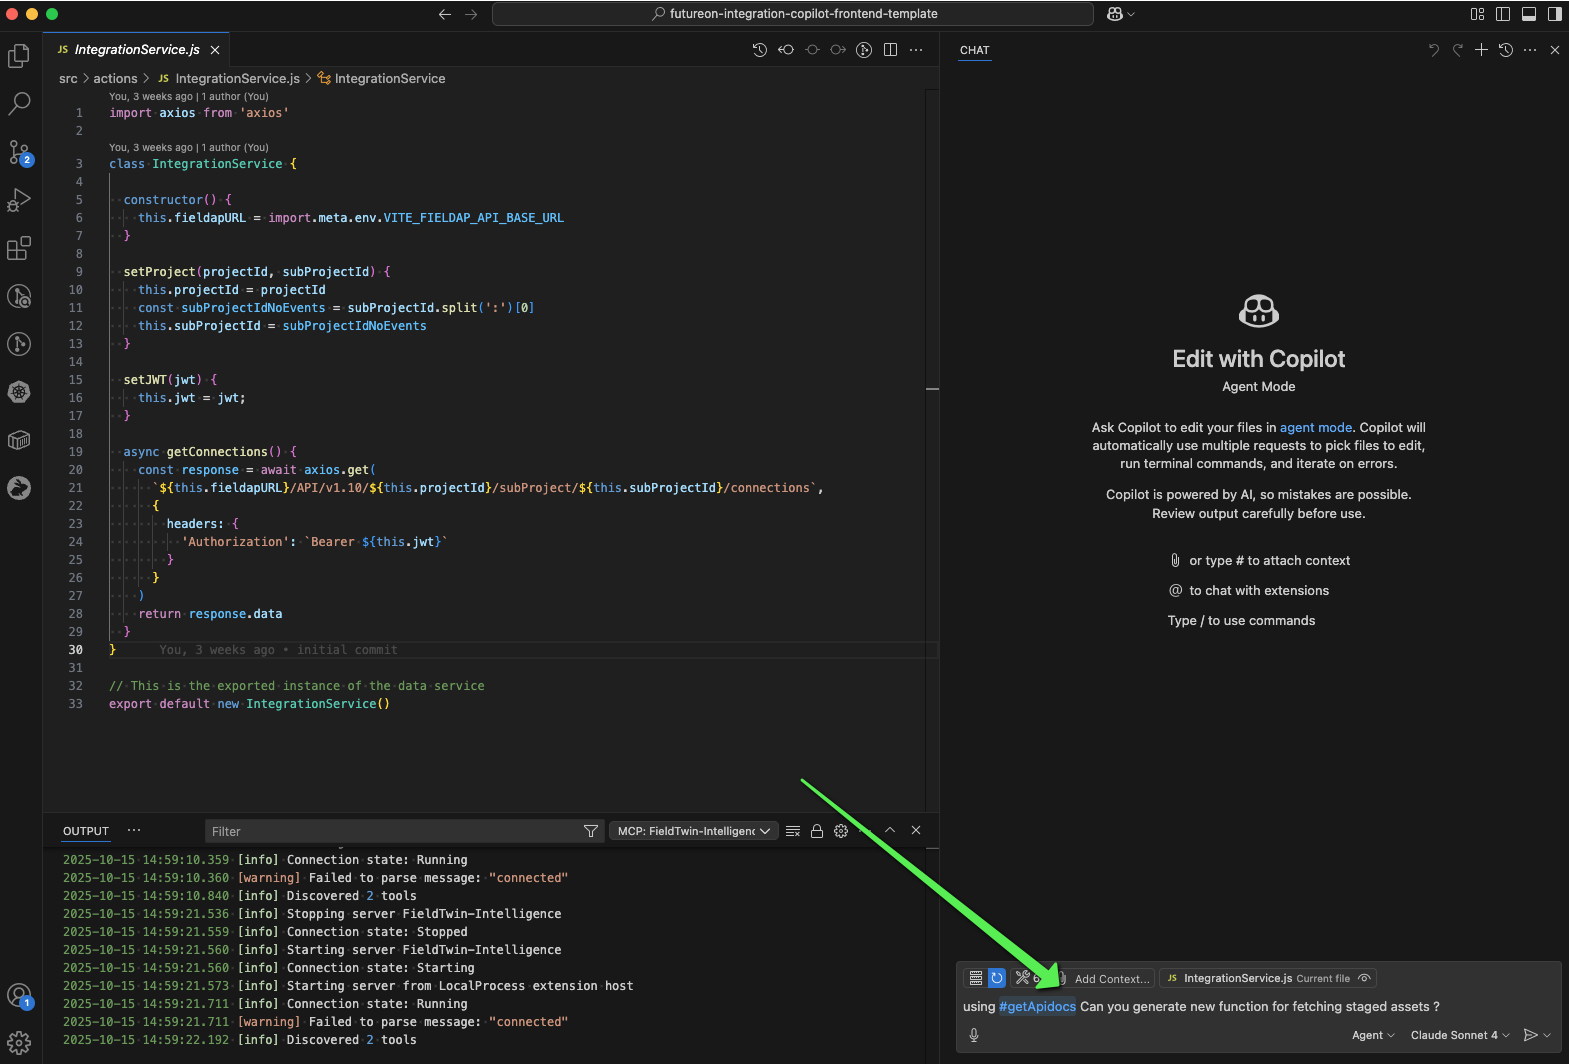Open the Agent mode dropdown
The width and height of the screenshot is (1569, 1064).
pos(1372,1035)
